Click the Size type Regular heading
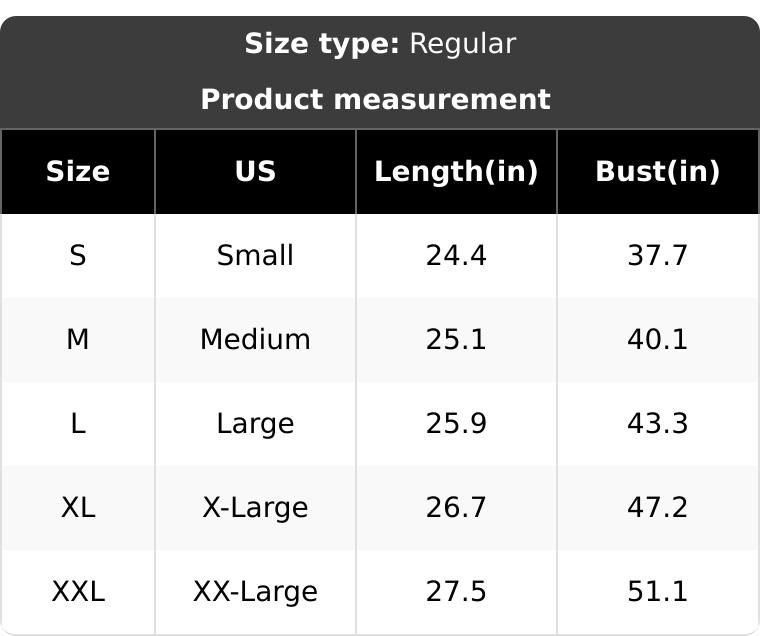The height and width of the screenshot is (636, 760). click(380, 44)
